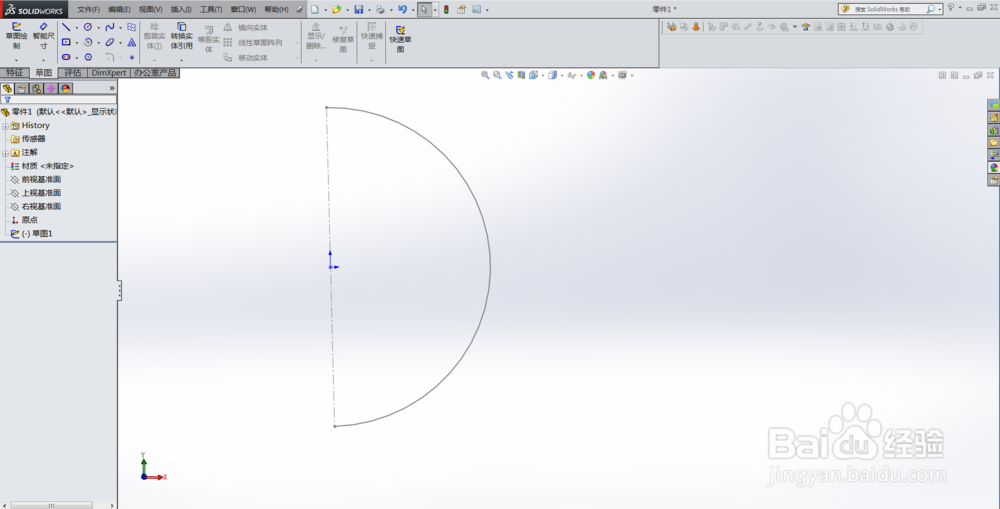1000x509 pixels.
Task: Select the Circle sketch tool
Action: (88, 27)
